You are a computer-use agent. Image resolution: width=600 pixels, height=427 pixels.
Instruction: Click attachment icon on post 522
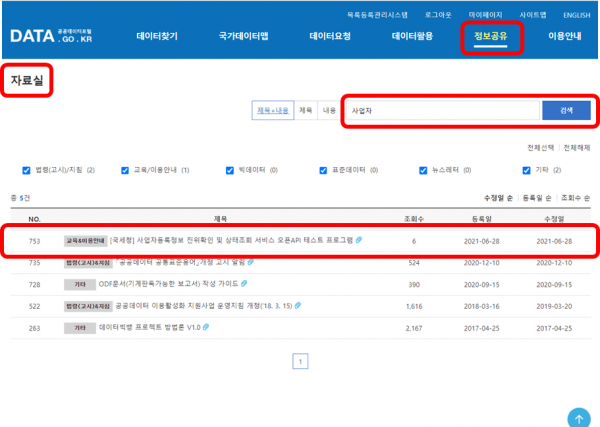[297, 306]
